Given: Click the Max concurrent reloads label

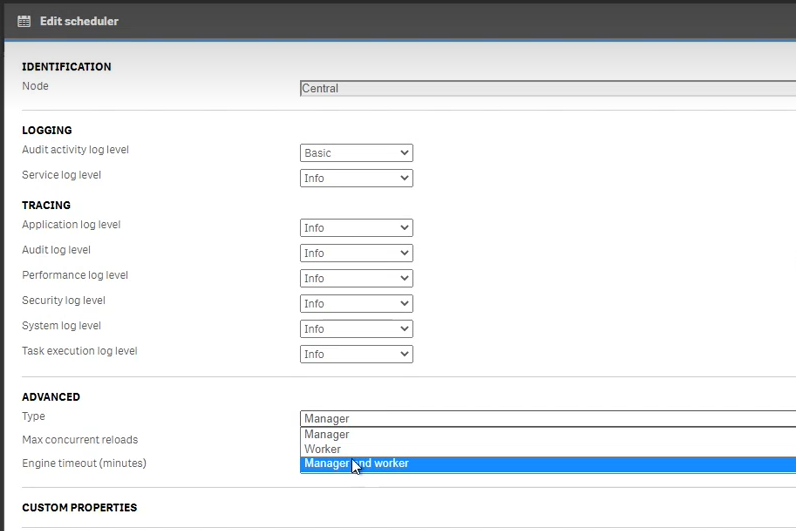Looking at the screenshot, I should point(80,440).
